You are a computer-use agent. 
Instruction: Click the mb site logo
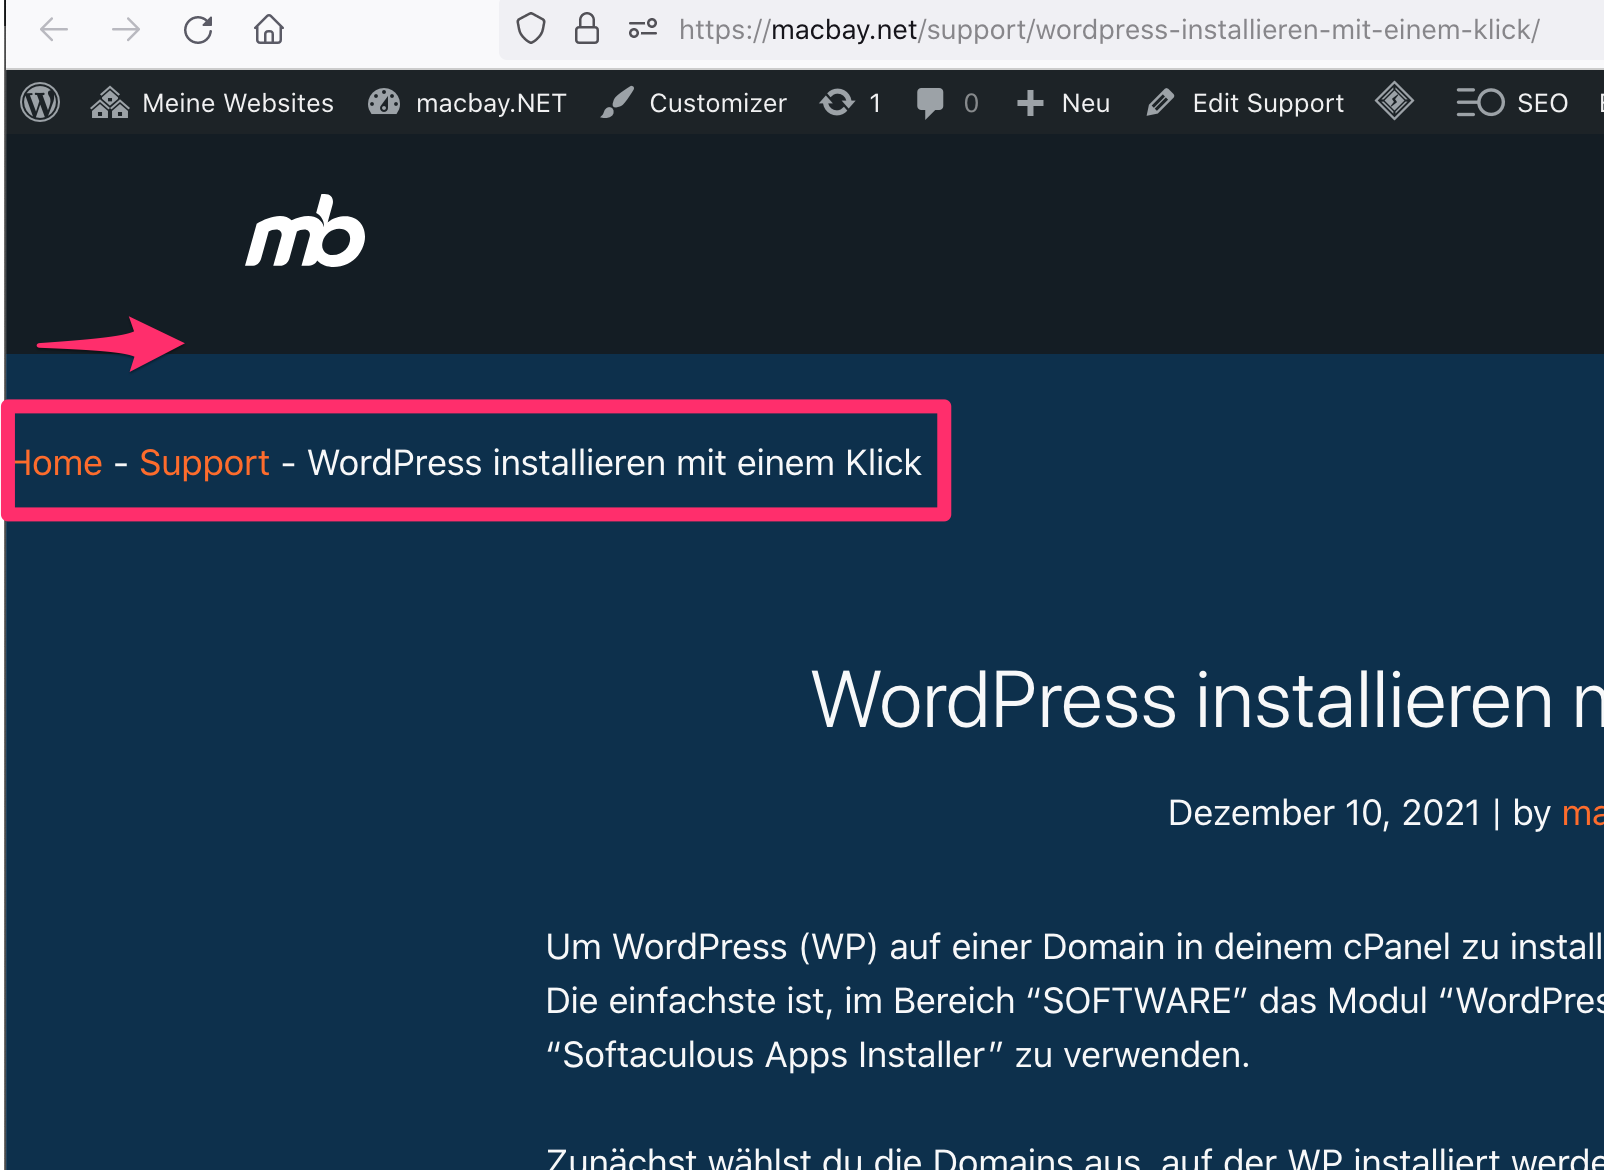click(x=306, y=231)
